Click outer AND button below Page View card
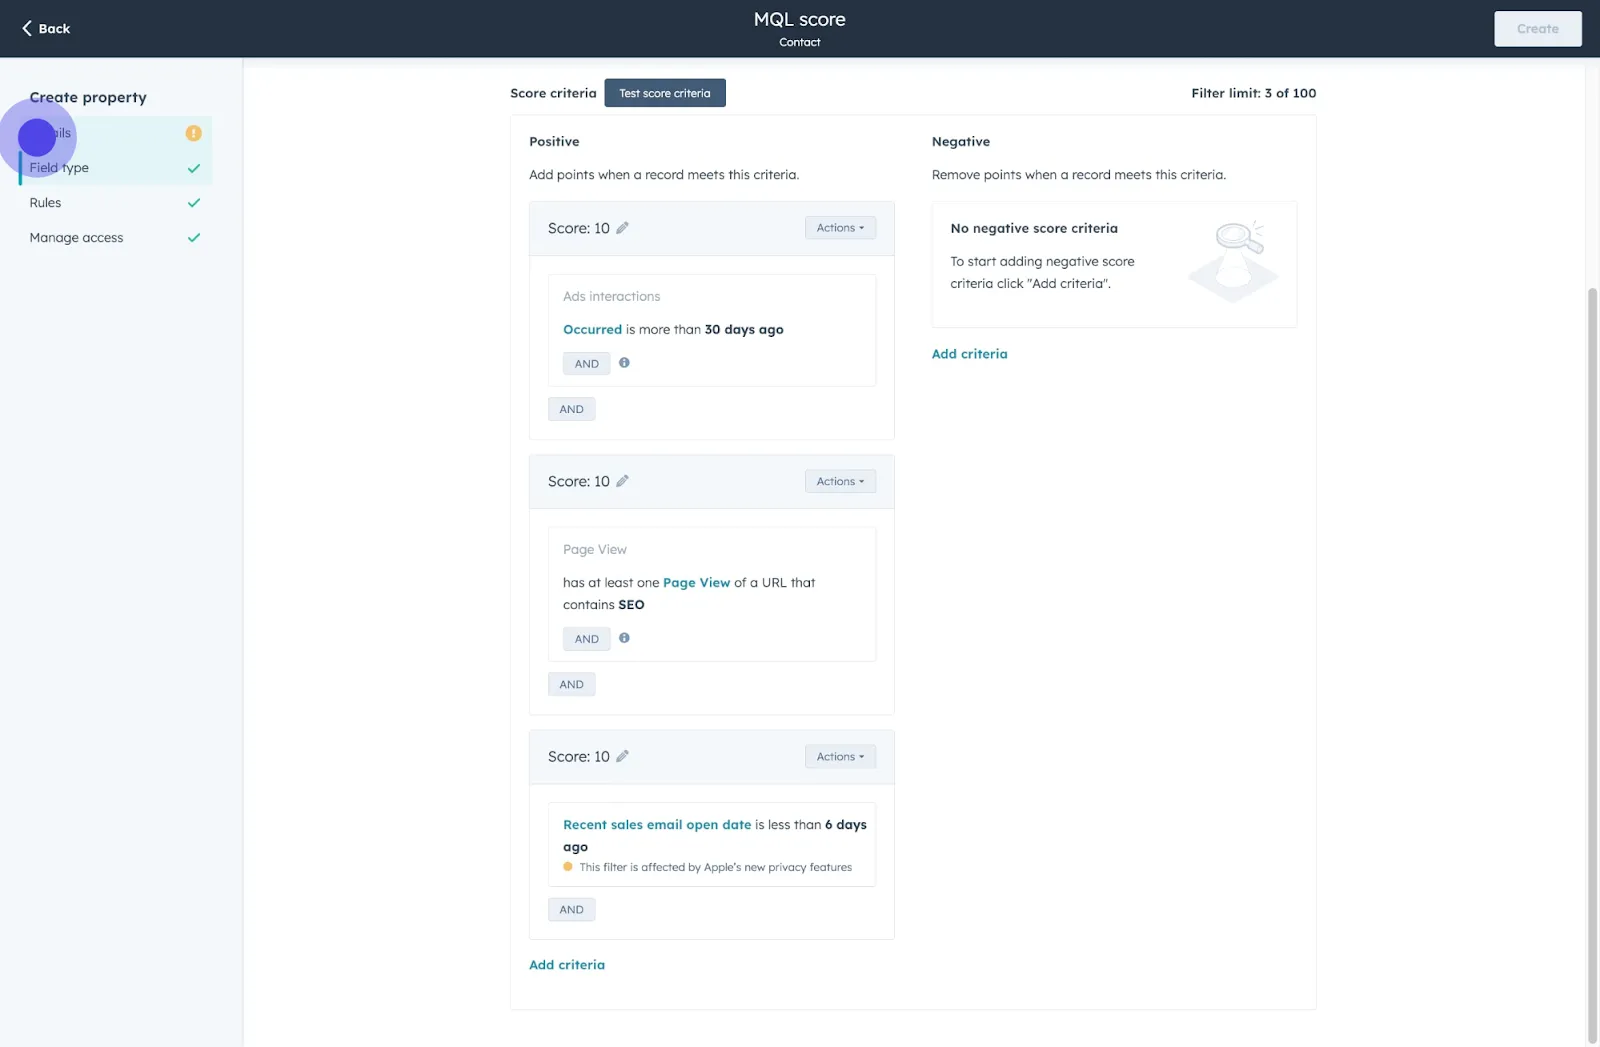 point(571,684)
